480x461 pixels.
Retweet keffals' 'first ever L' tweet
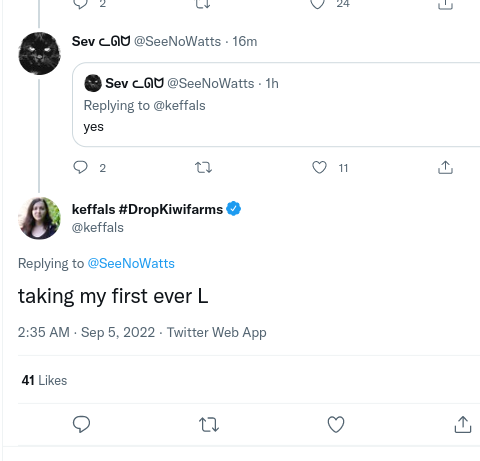pos(209,425)
